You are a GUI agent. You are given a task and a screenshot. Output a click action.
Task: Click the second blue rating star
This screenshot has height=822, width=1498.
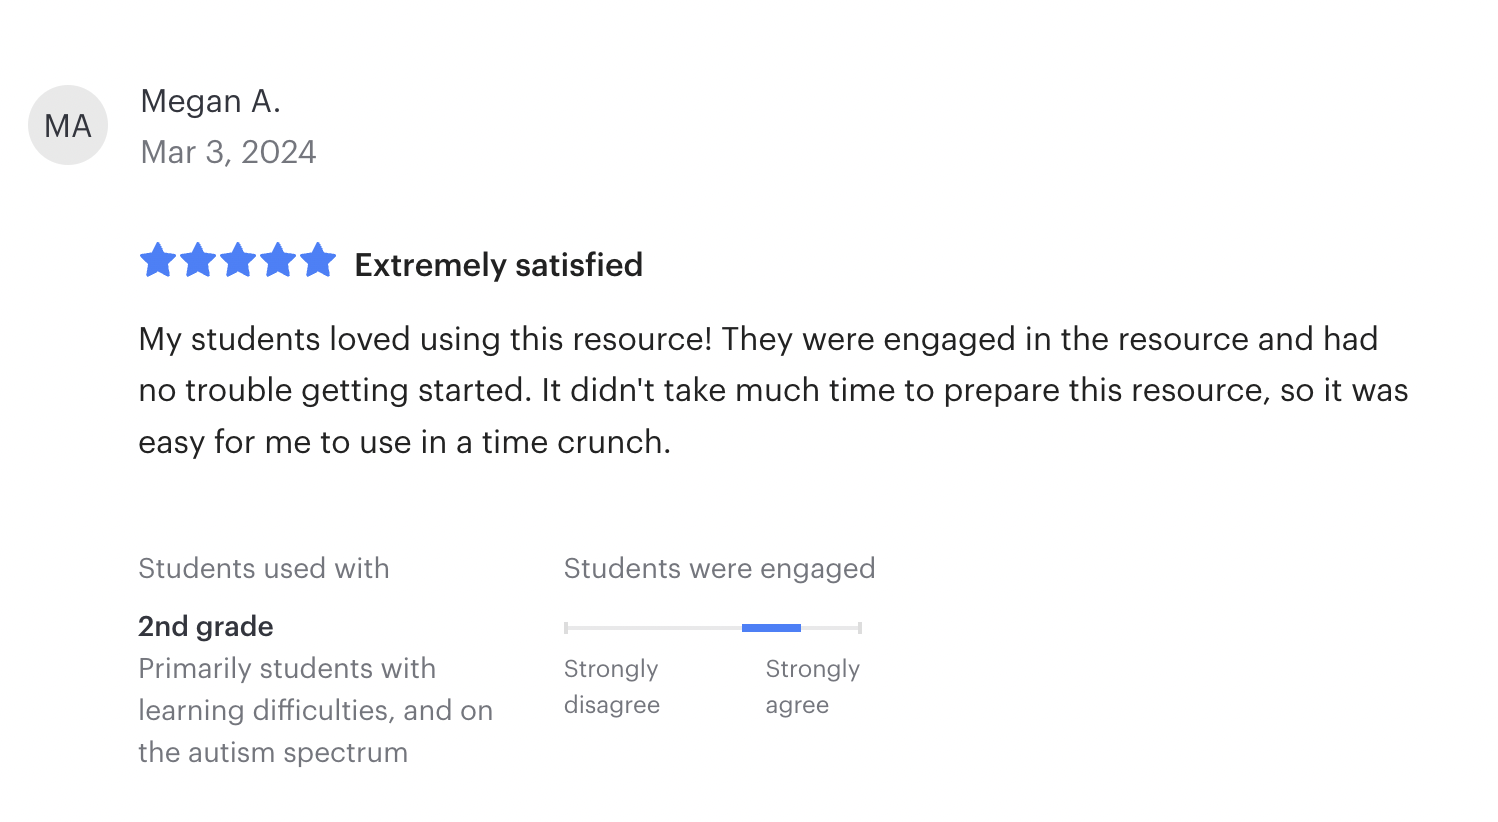(x=198, y=260)
